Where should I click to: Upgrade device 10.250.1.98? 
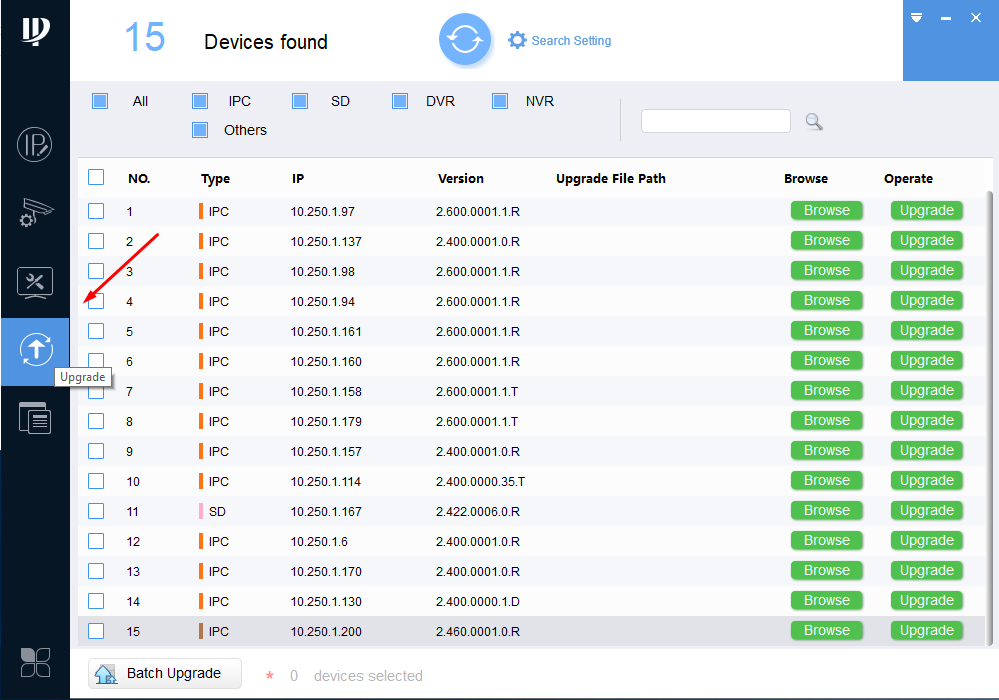pos(926,270)
